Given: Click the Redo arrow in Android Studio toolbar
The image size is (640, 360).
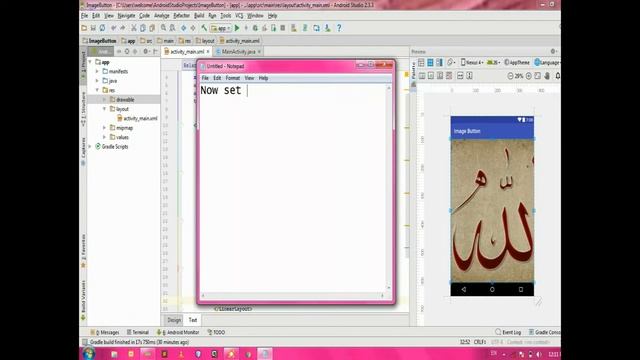Looking at the screenshot, I should point(122,28).
